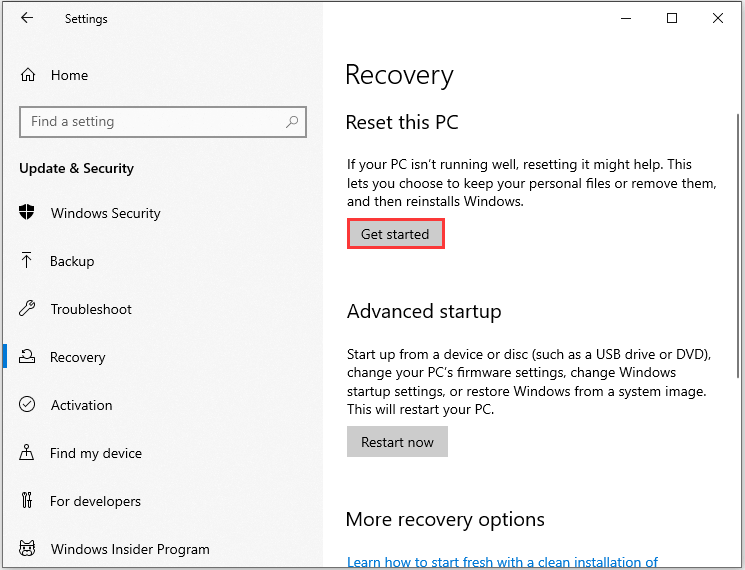Go to the Backup section
745x570 pixels.
point(72,261)
